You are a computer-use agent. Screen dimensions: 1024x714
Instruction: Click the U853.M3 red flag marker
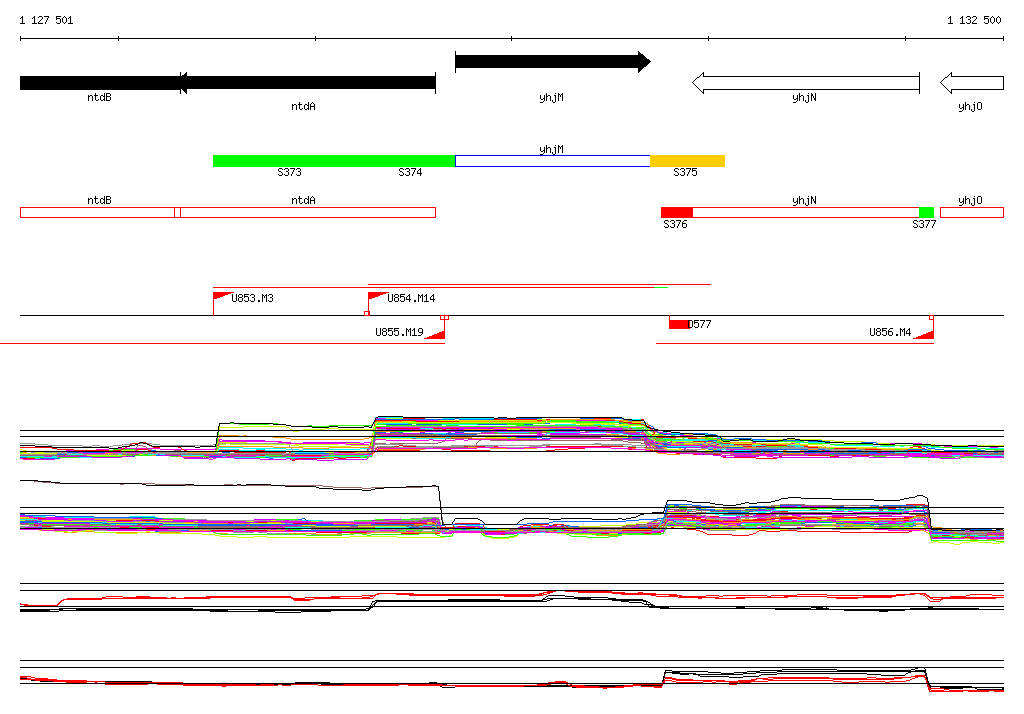[223, 297]
